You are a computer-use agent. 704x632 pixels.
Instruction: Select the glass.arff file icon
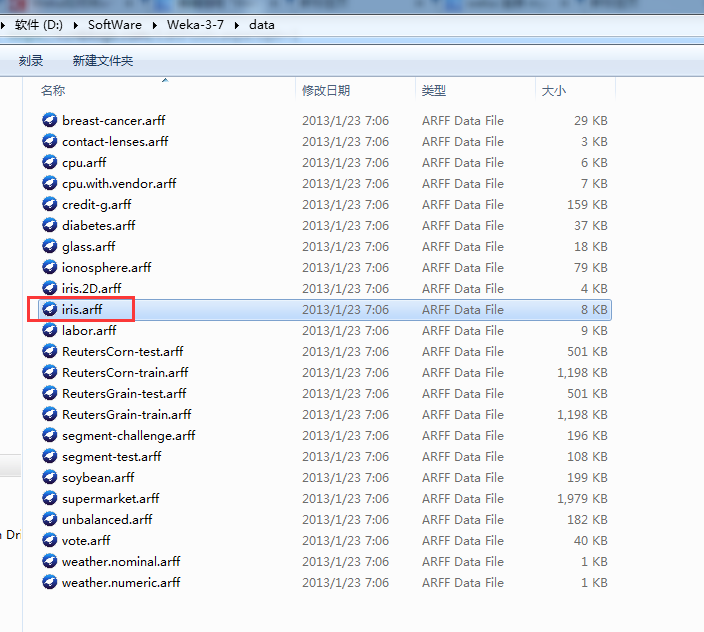[49, 246]
